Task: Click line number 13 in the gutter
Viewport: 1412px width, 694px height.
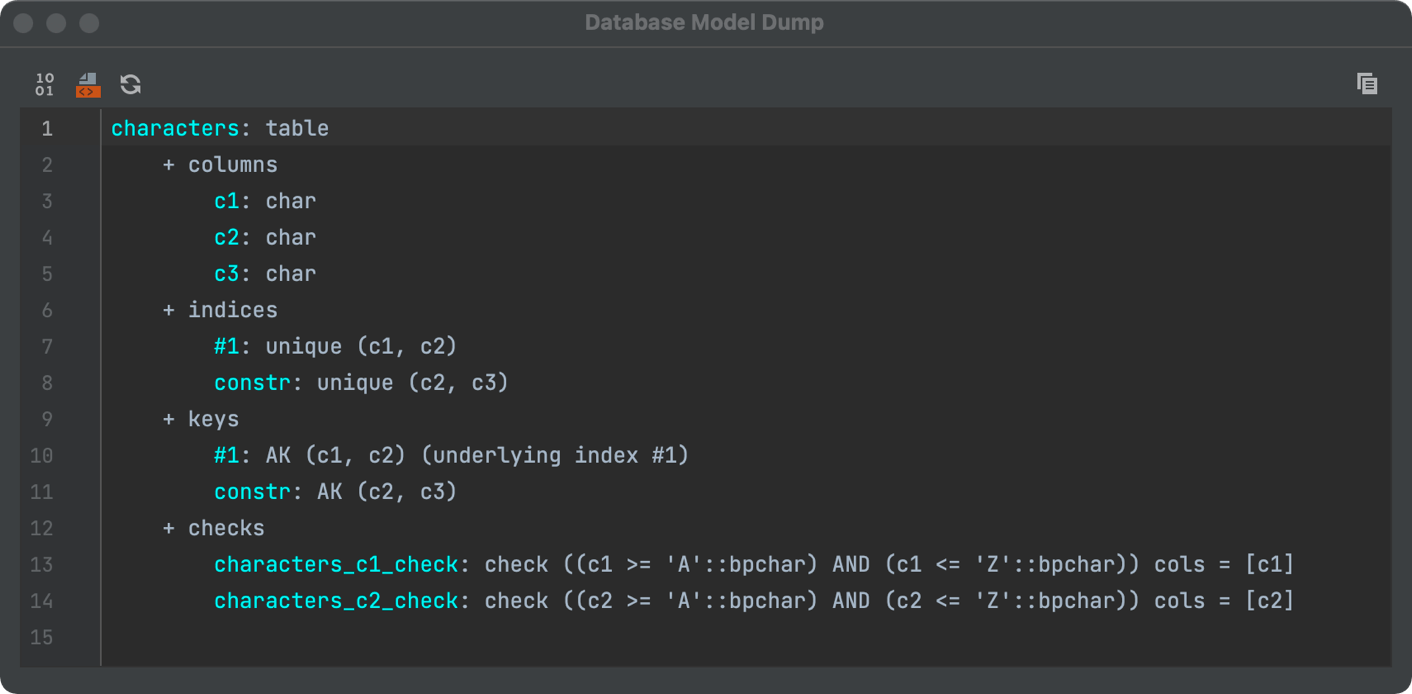Action: tap(42, 564)
